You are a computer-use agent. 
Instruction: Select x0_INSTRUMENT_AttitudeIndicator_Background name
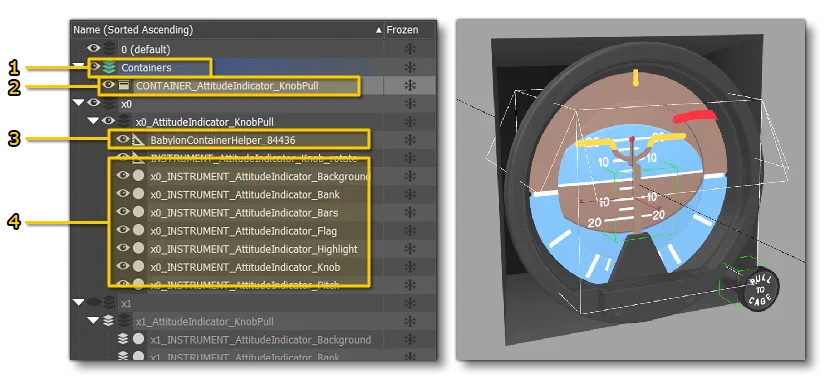tap(260, 176)
